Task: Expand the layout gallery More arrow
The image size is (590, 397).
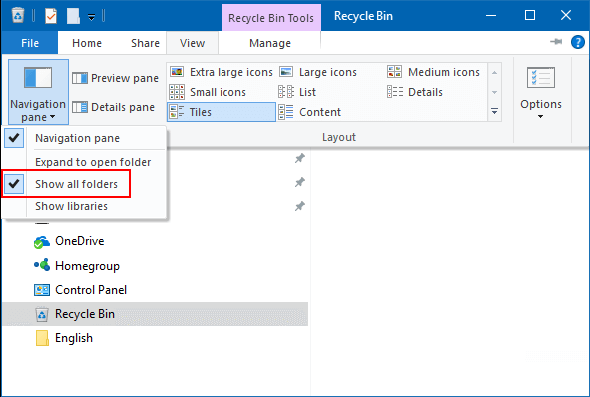Action: click(494, 111)
